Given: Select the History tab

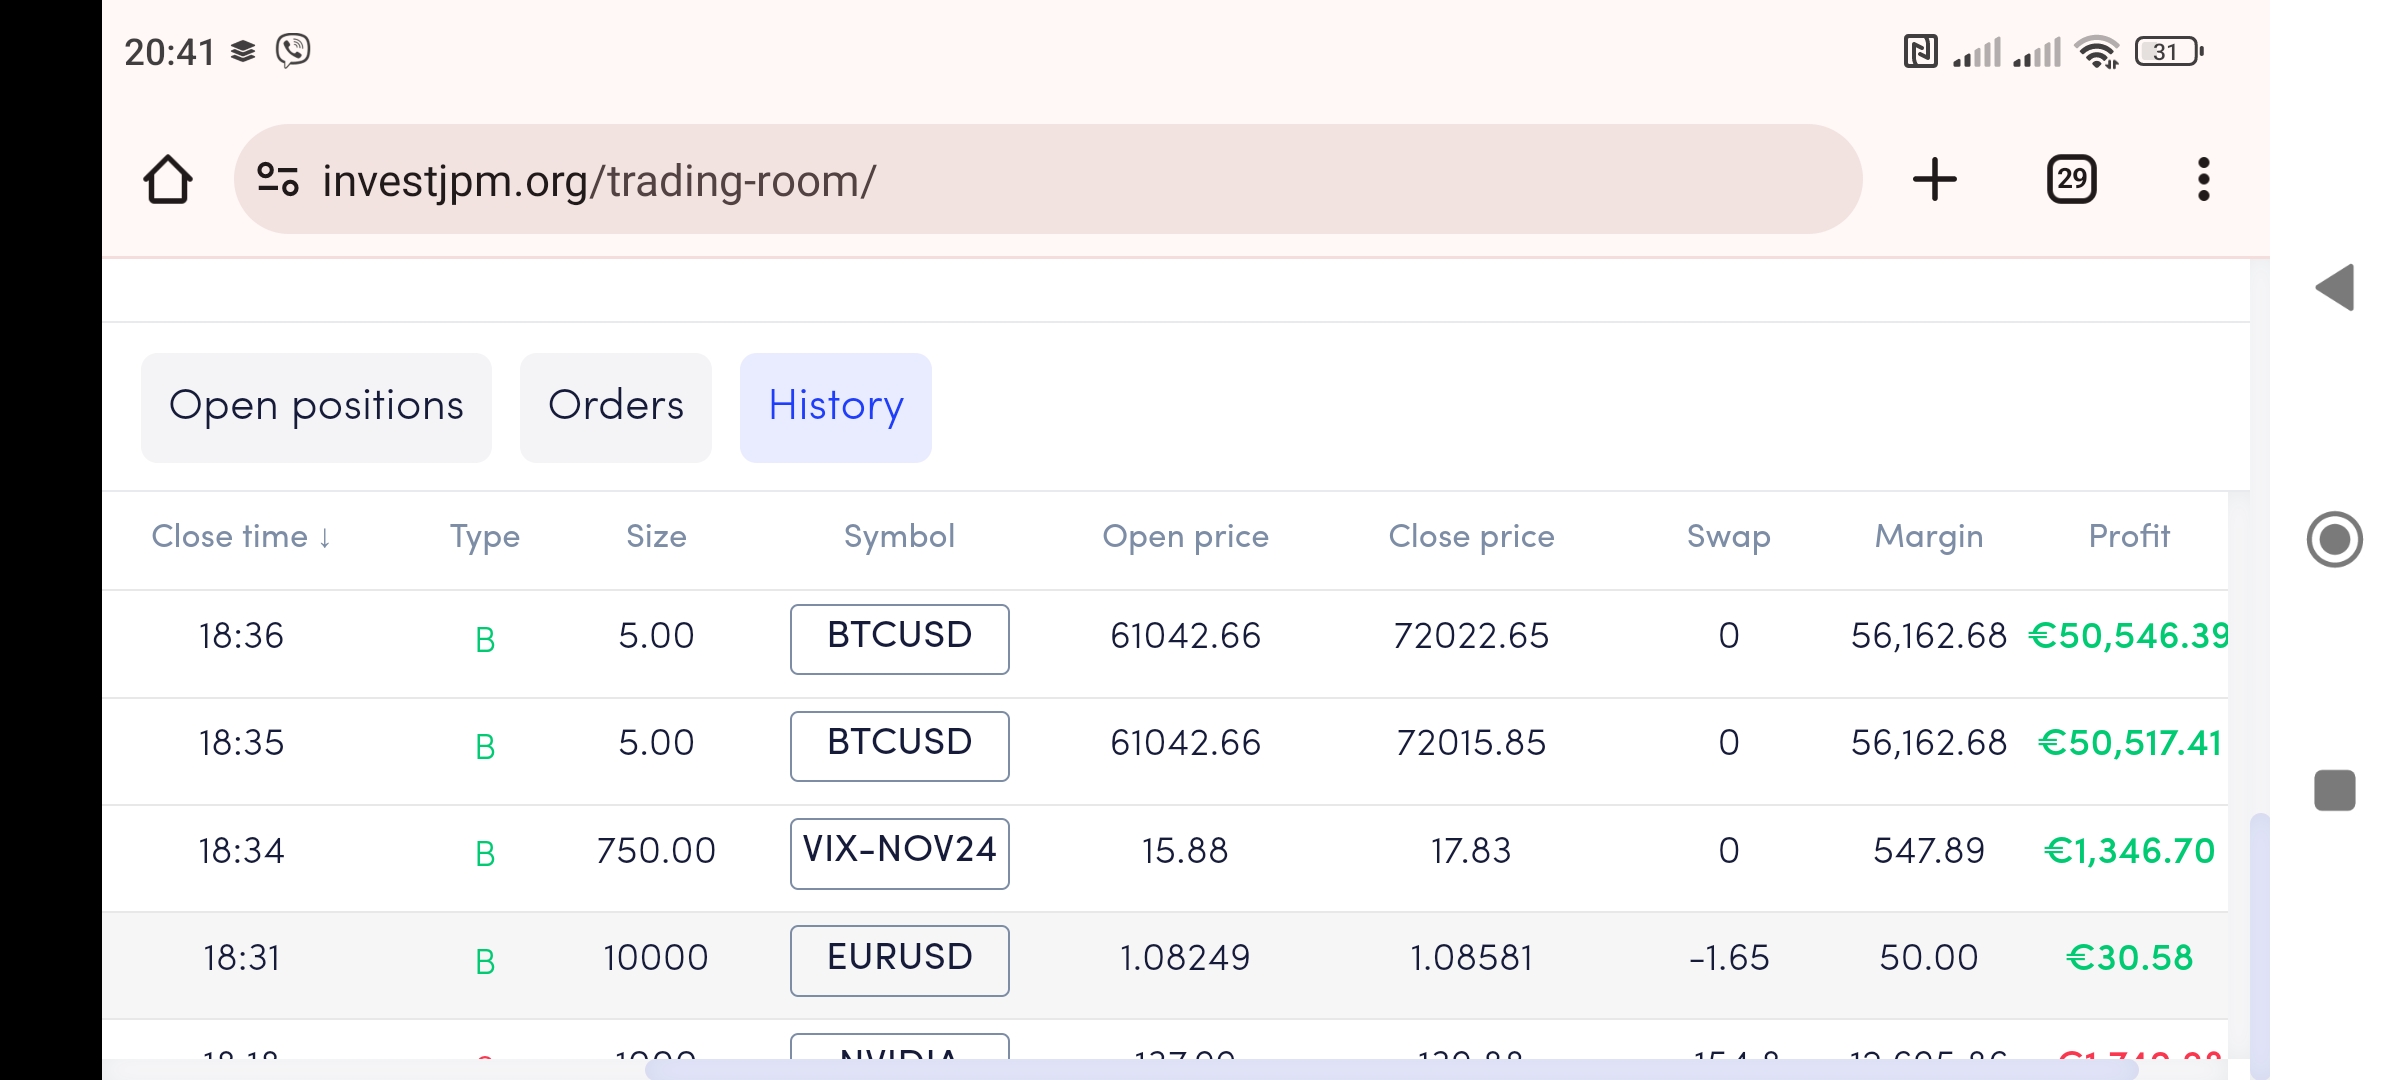Looking at the screenshot, I should point(835,407).
